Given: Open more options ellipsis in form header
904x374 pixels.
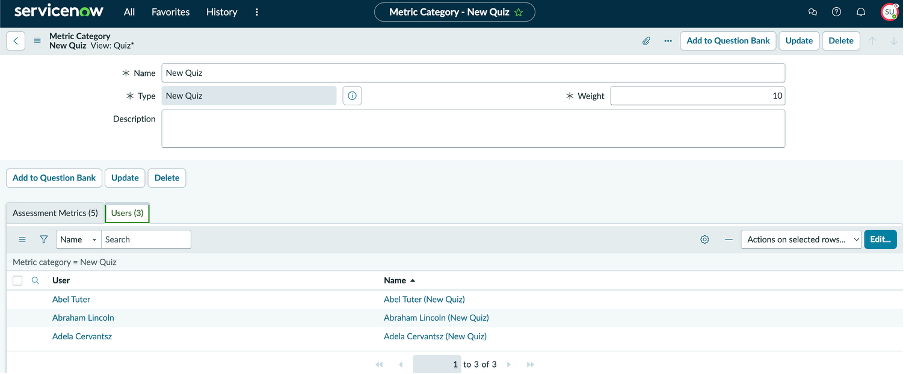Looking at the screenshot, I should click(x=668, y=41).
